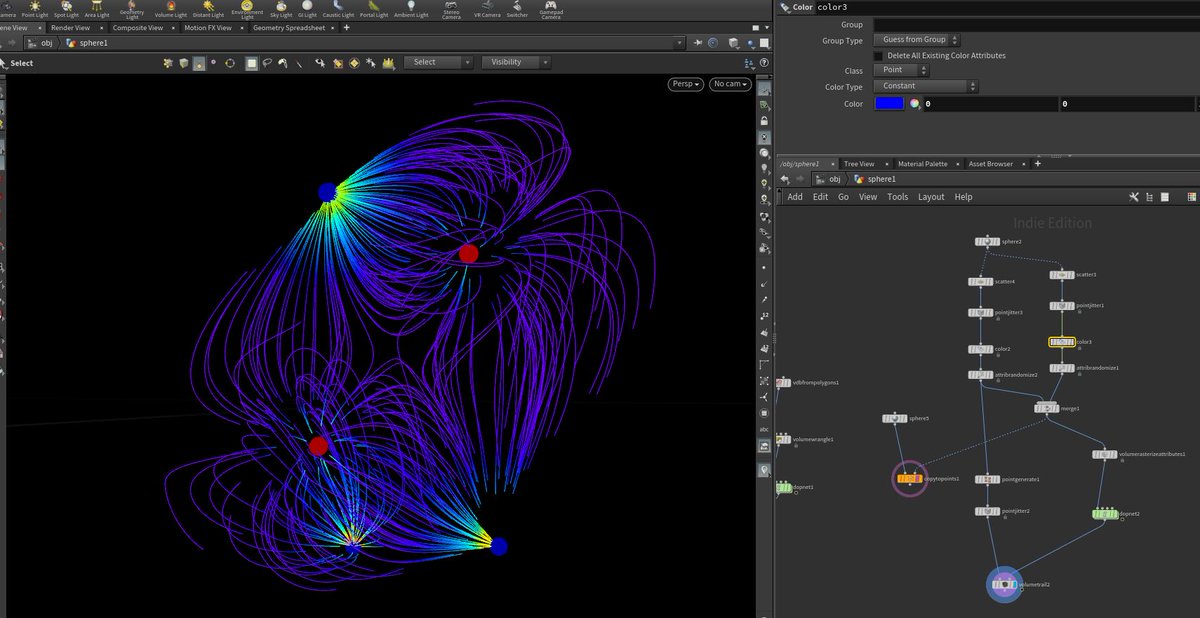
Task: Click the blue Color swatch
Action: point(889,103)
